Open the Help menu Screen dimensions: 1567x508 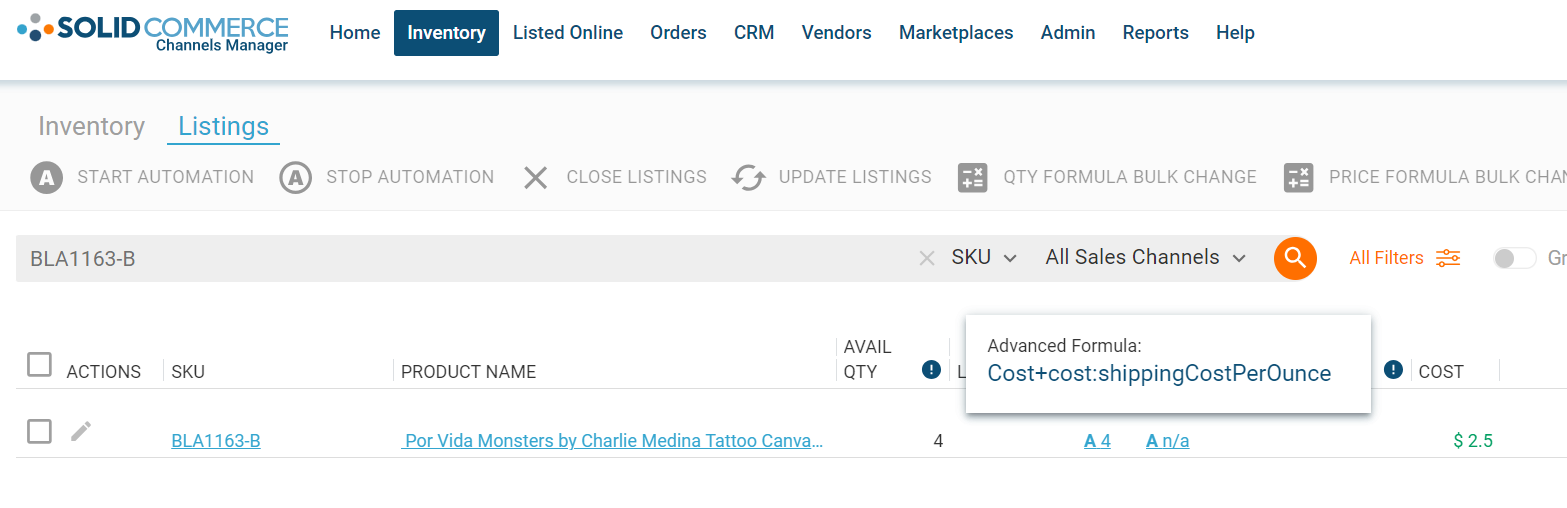click(1235, 33)
